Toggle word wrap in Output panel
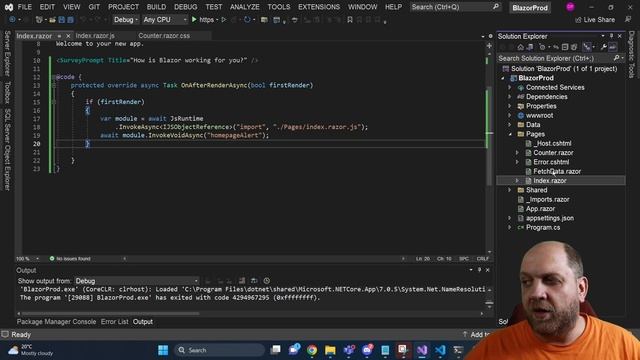The image size is (640, 360). pos(254,281)
